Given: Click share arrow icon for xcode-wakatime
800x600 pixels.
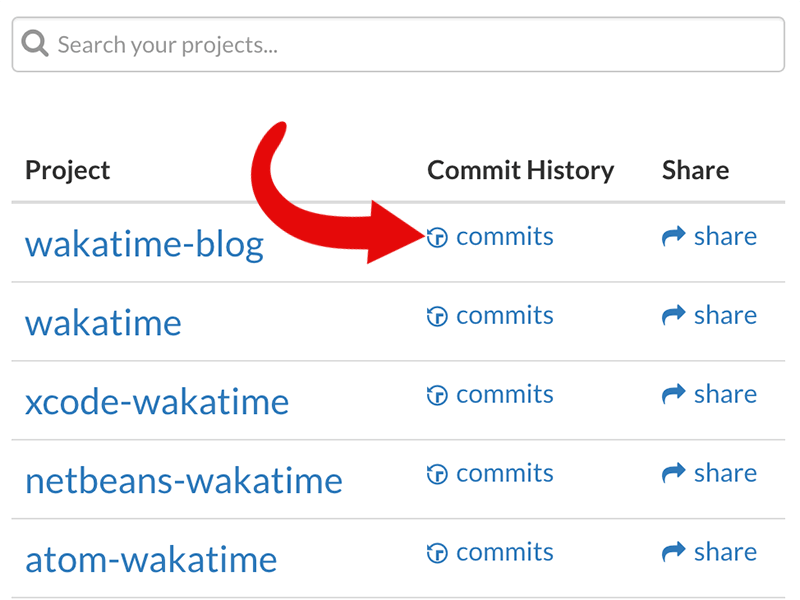Looking at the screenshot, I should pyautogui.click(x=673, y=394).
